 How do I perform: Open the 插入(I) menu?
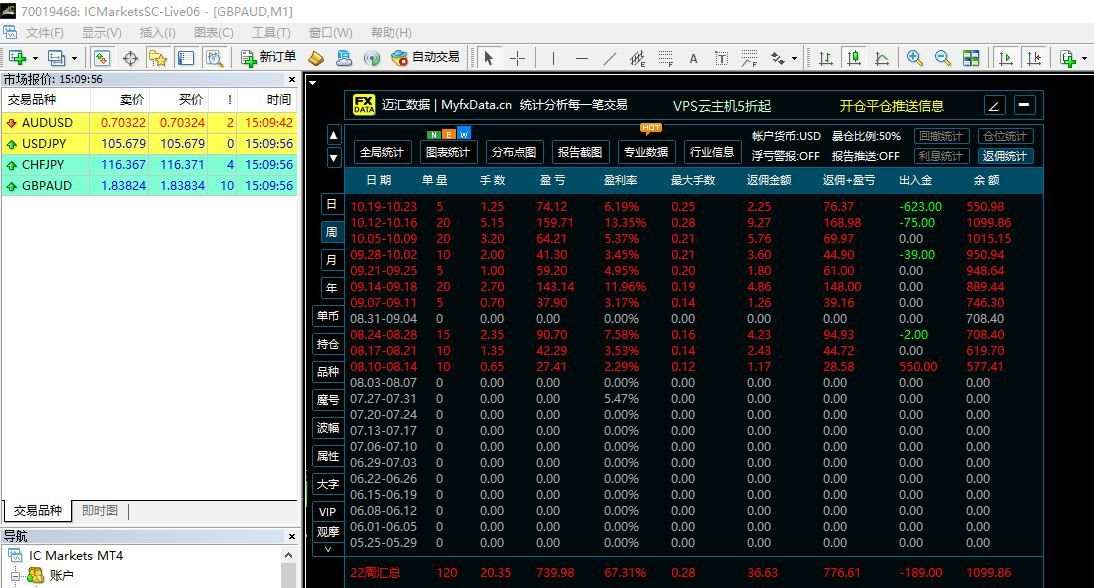point(158,33)
